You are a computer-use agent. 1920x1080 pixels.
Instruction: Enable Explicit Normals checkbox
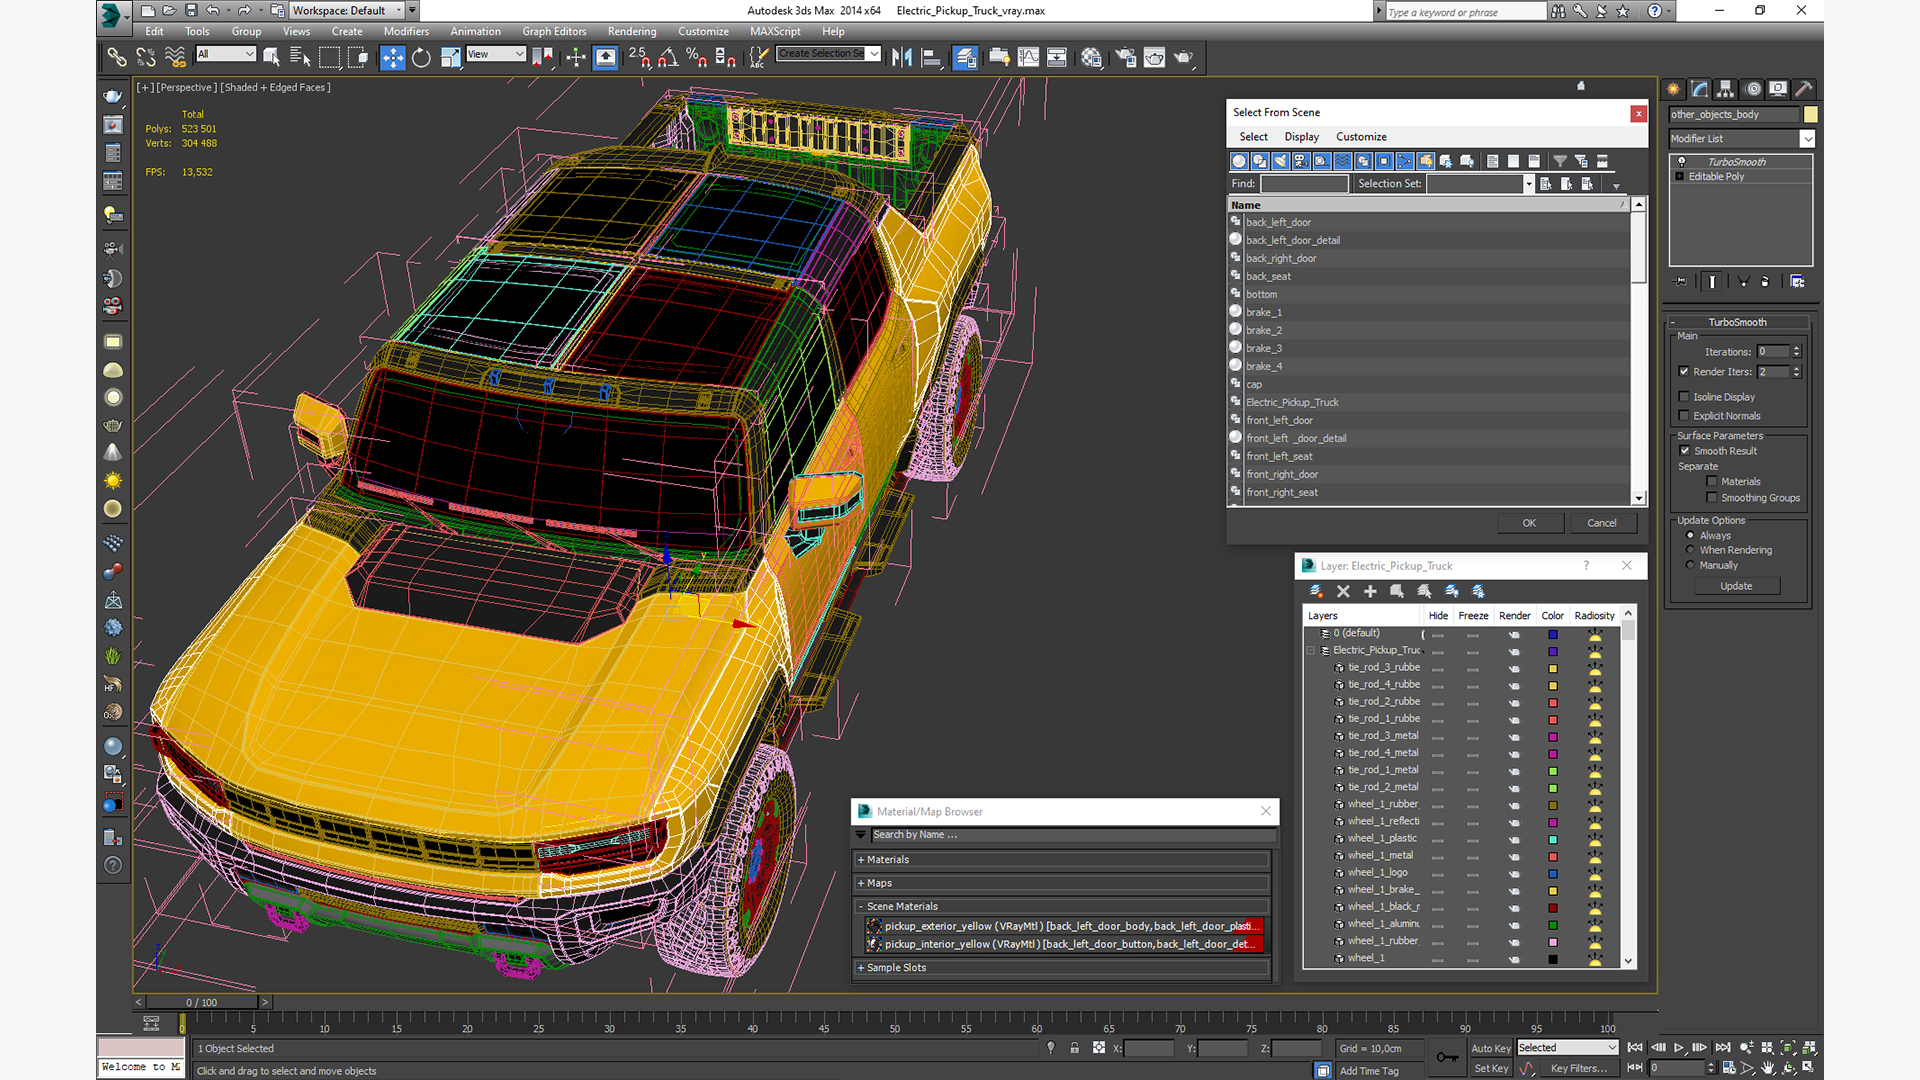[1685, 416]
